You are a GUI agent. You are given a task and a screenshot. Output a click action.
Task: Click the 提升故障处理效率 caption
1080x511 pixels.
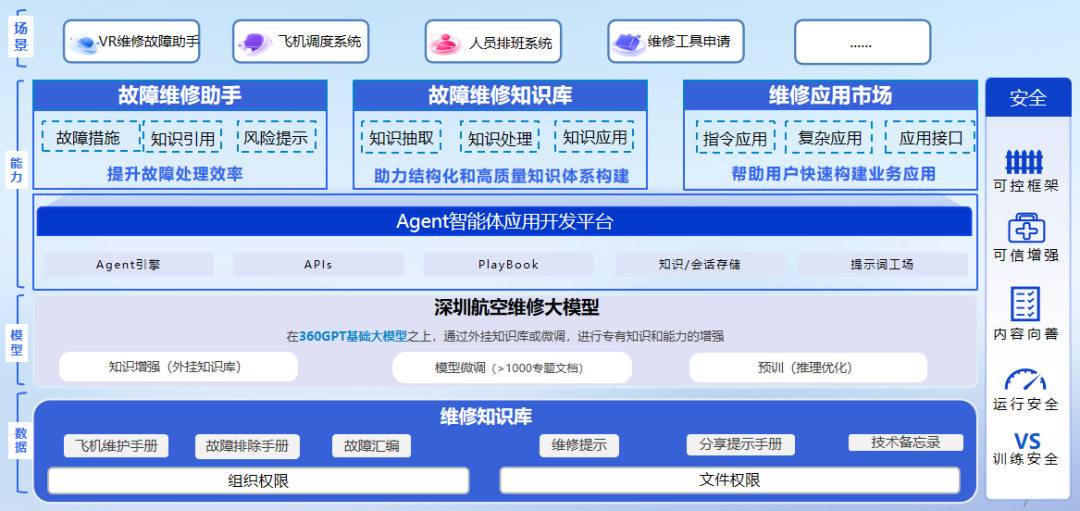click(175, 174)
